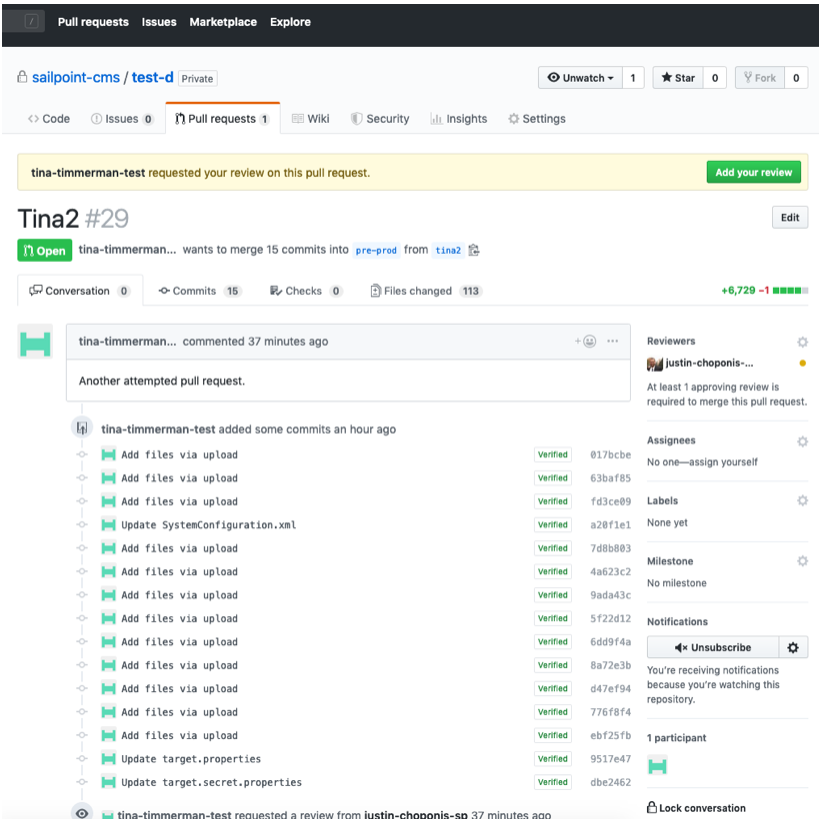This screenshot has width=825, height=829.
Task: Open the comment's three-dot options menu
Action: point(612,341)
